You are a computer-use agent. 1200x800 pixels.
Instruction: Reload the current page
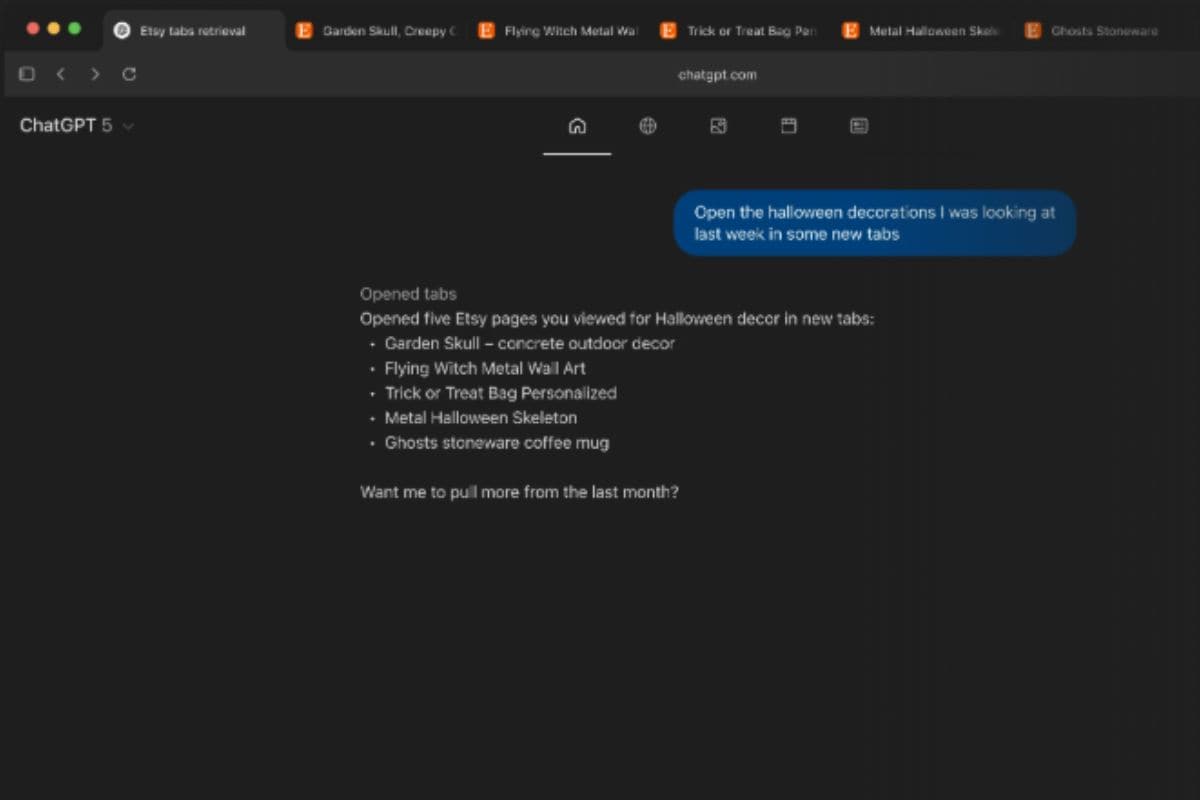click(x=129, y=74)
